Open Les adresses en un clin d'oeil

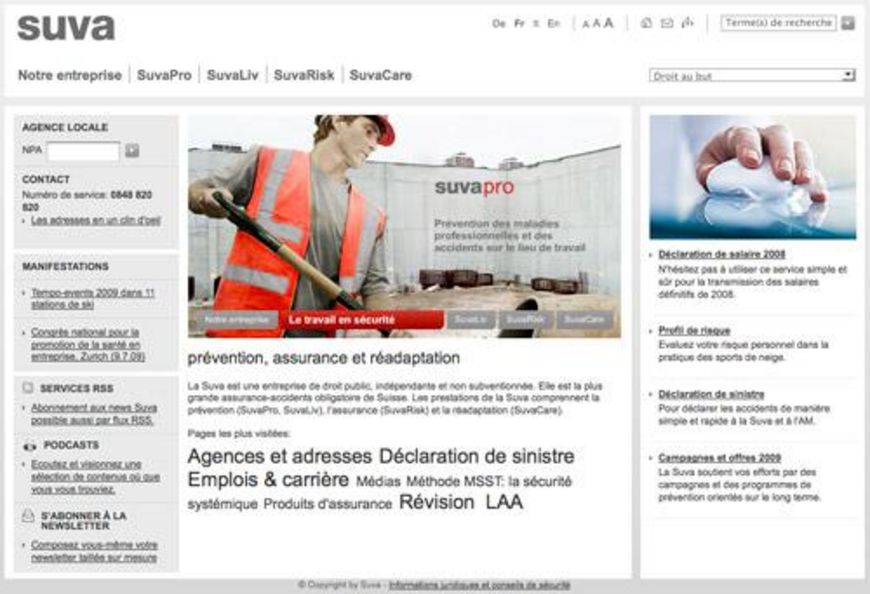tap(95, 221)
